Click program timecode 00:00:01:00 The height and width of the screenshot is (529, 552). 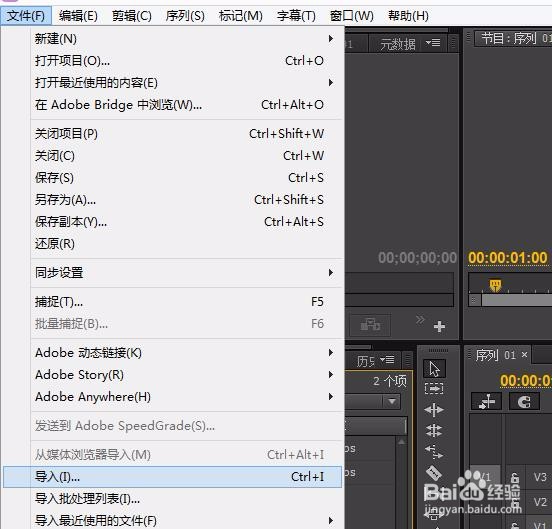[x=508, y=258]
